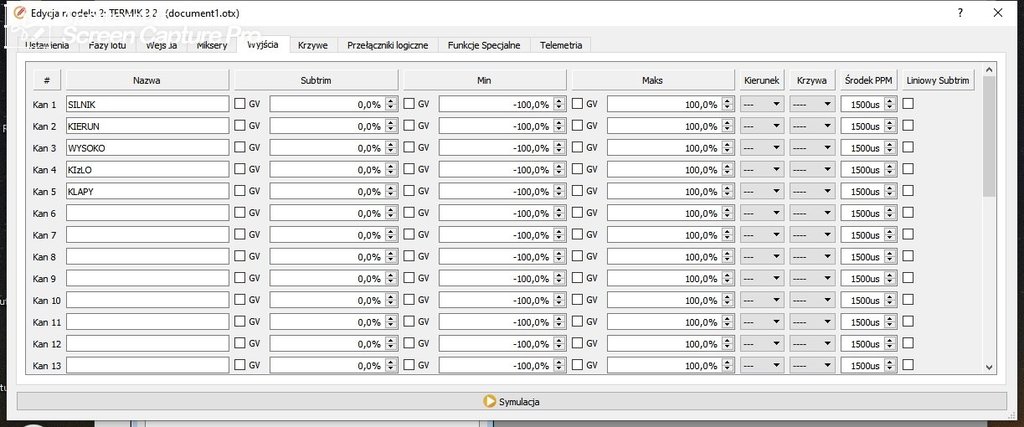The height and width of the screenshot is (427, 1024).
Task: Click the Symulacja button
Action: click(511, 401)
